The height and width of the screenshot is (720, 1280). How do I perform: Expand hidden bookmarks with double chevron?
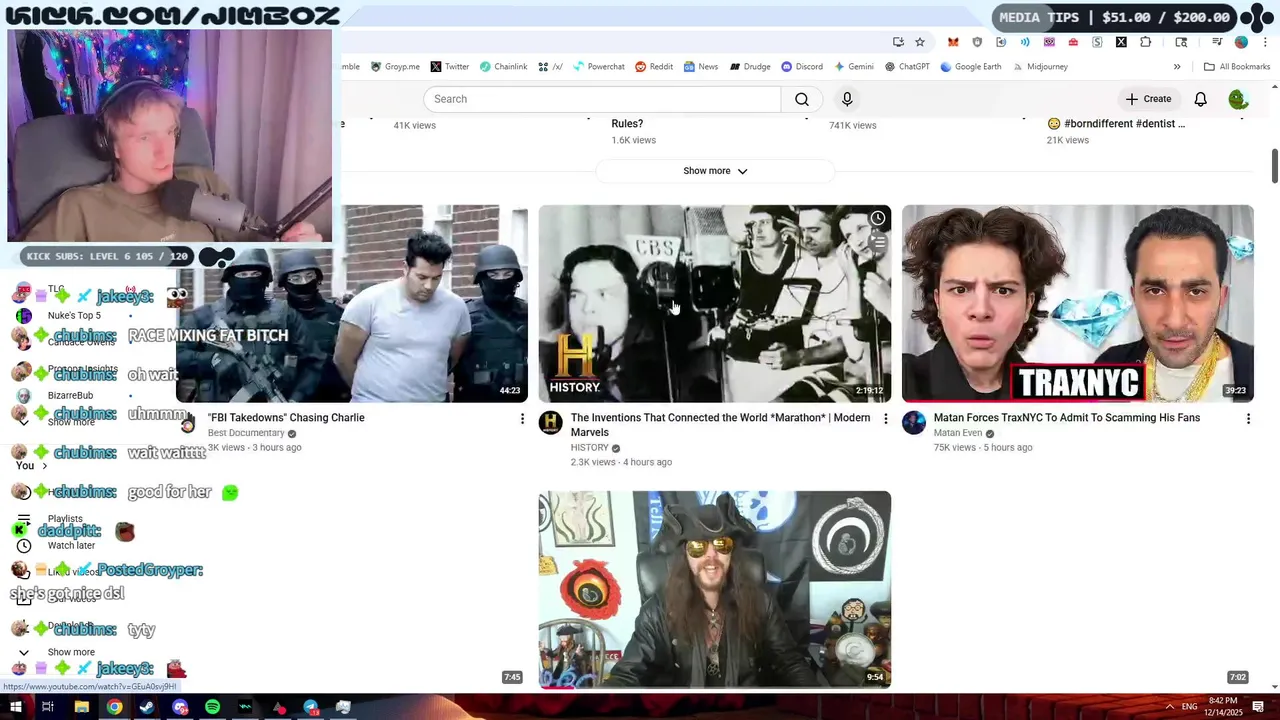[1177, 67]
